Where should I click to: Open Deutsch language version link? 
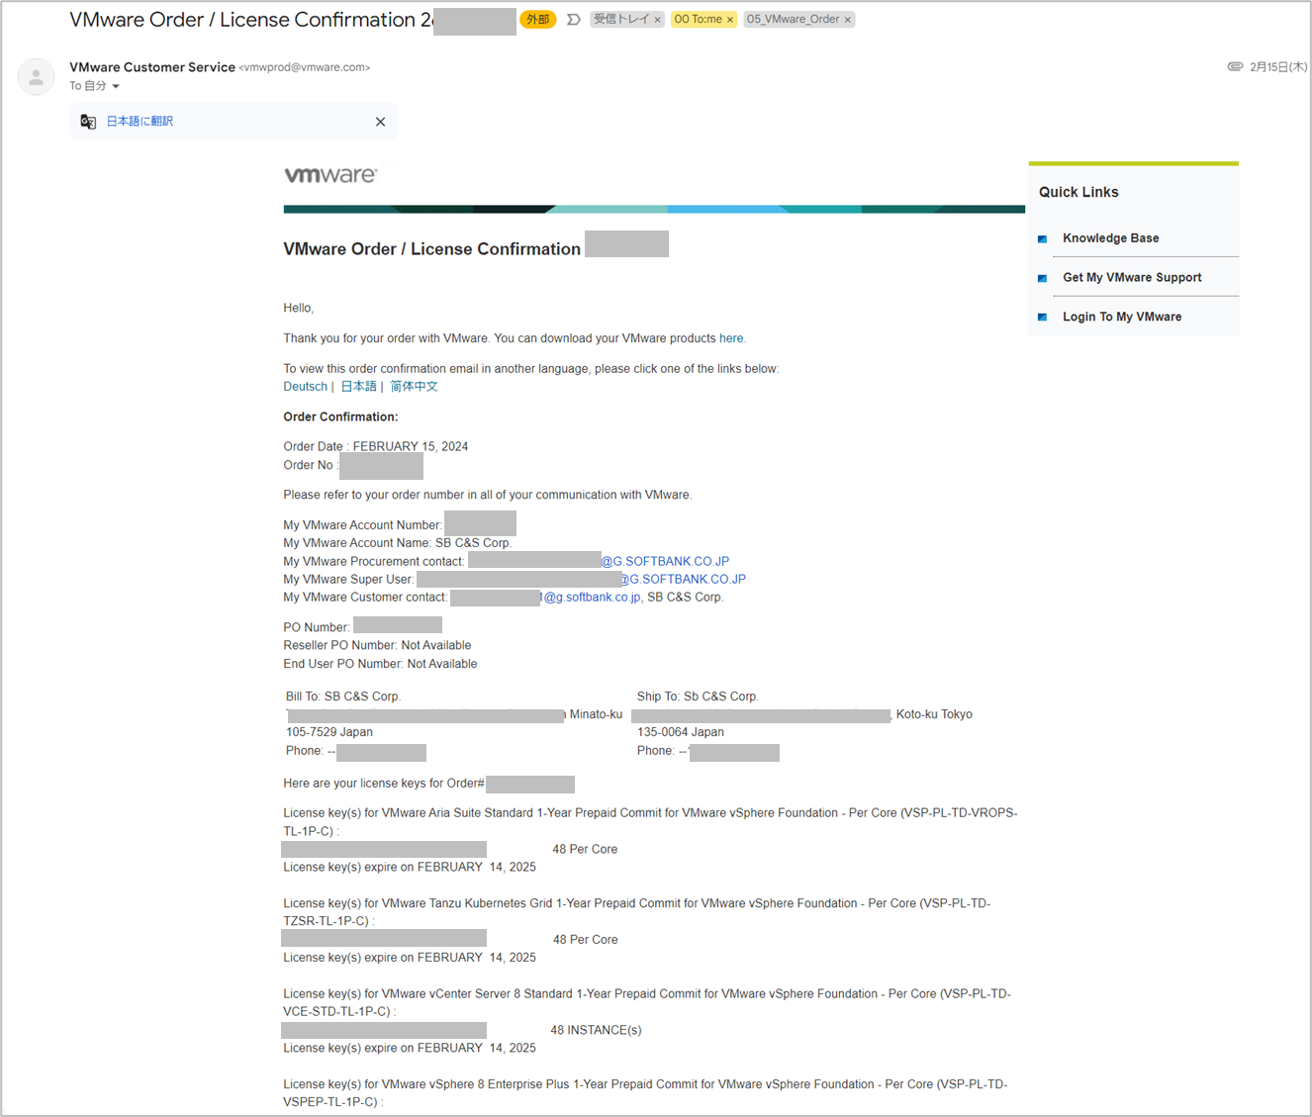(x=305, y=387)
